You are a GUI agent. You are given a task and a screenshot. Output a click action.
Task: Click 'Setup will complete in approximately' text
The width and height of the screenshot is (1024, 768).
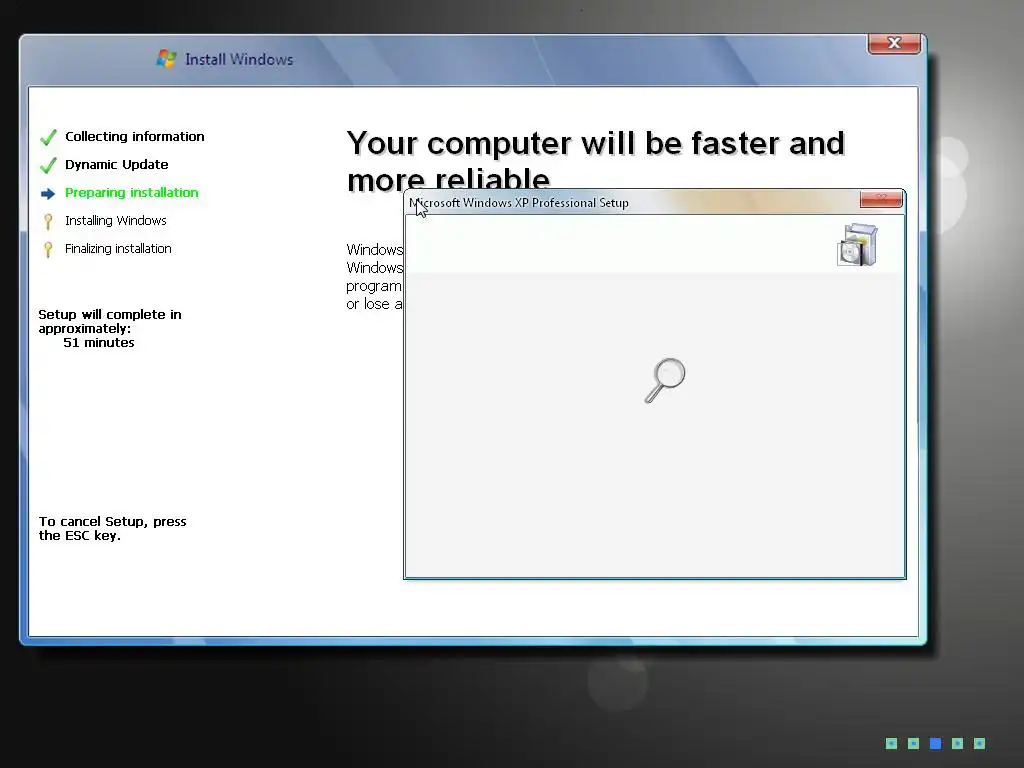[110, 321]
